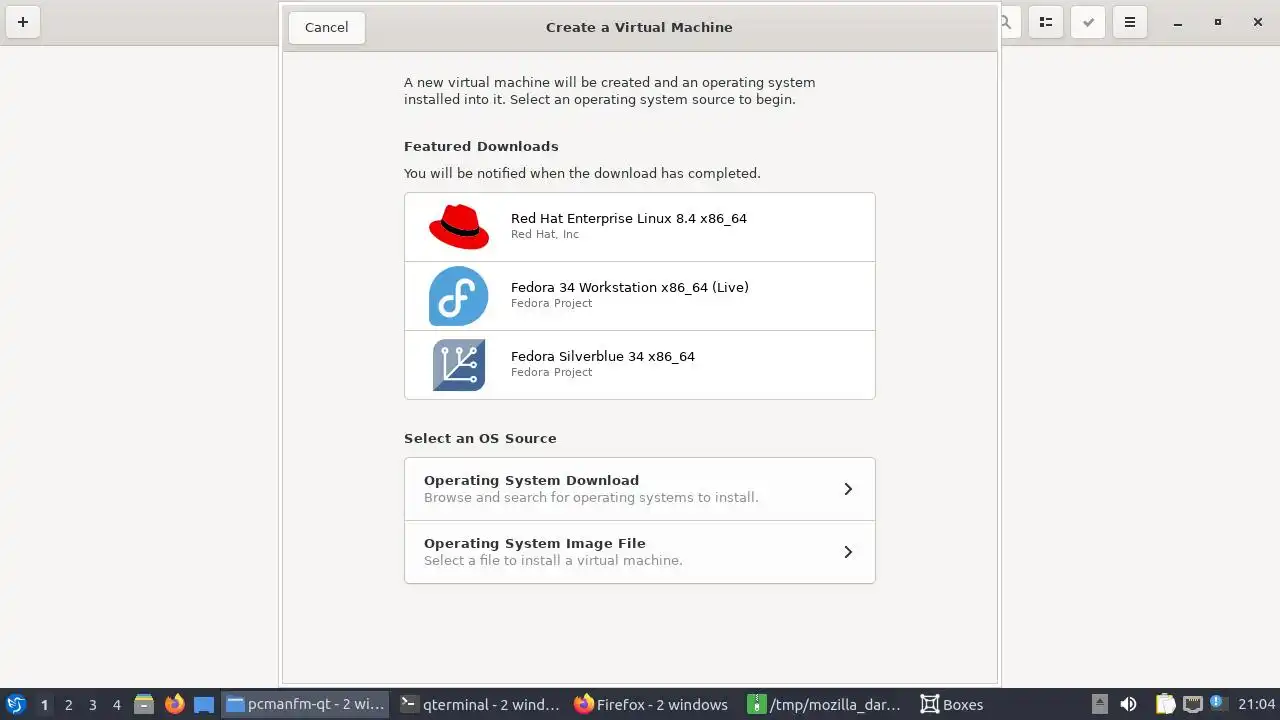Open removable media eject tray icon
The height and width of the screenshot is (720, 1280).
click(x=1100, y=704)
